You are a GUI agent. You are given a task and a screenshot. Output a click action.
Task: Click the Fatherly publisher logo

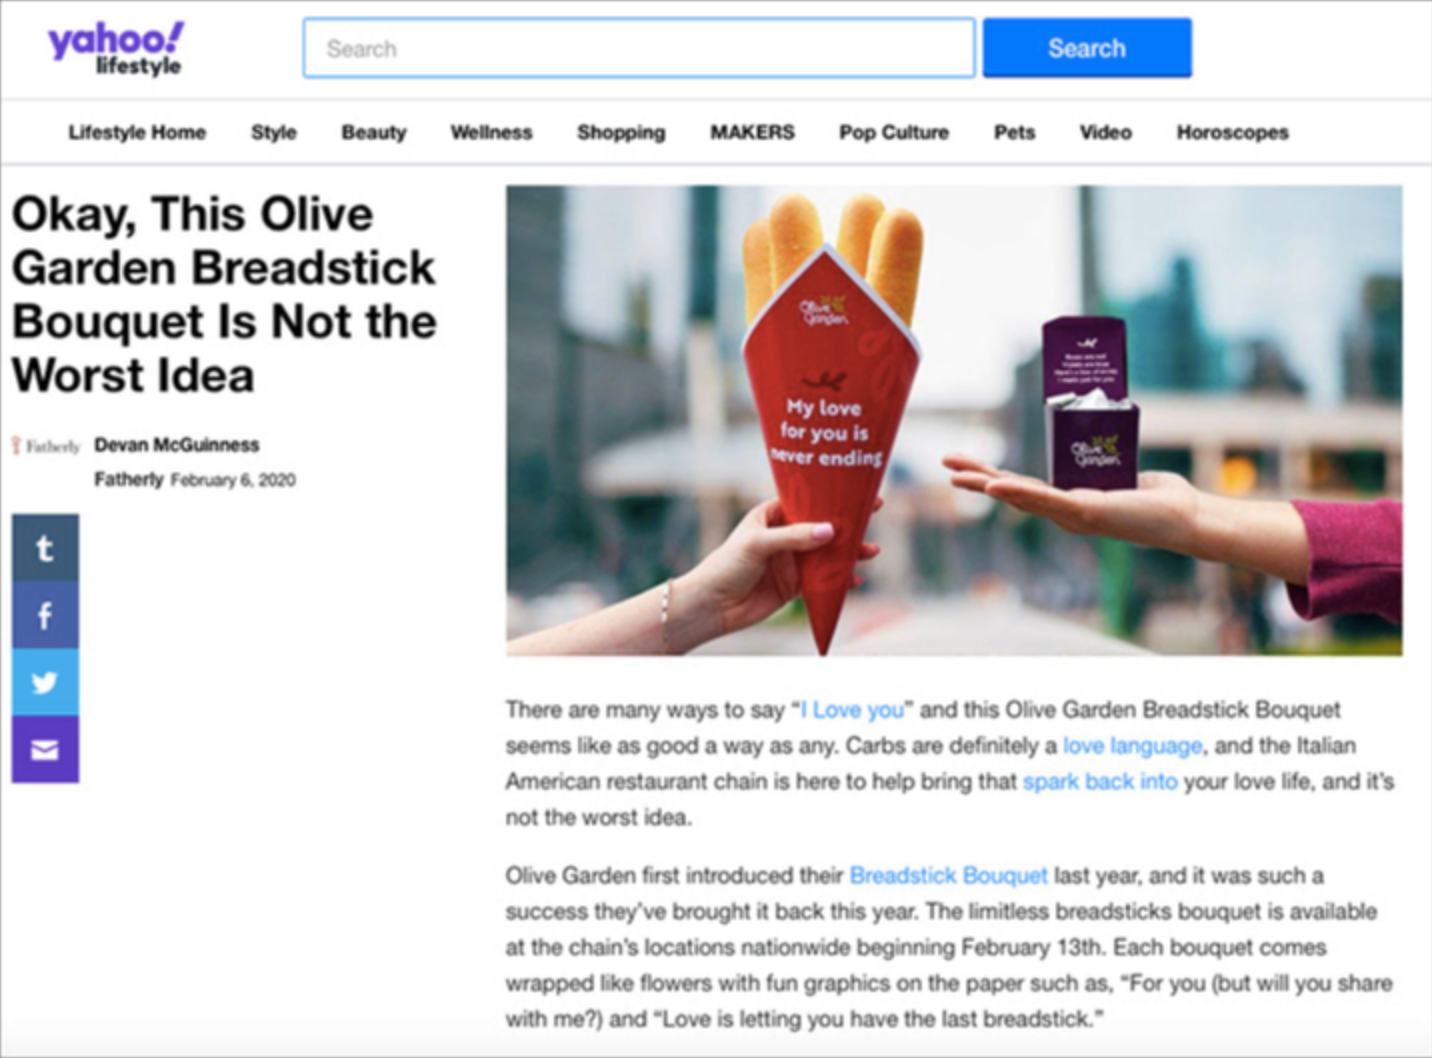pyautogui.click(x=46, y=446)
